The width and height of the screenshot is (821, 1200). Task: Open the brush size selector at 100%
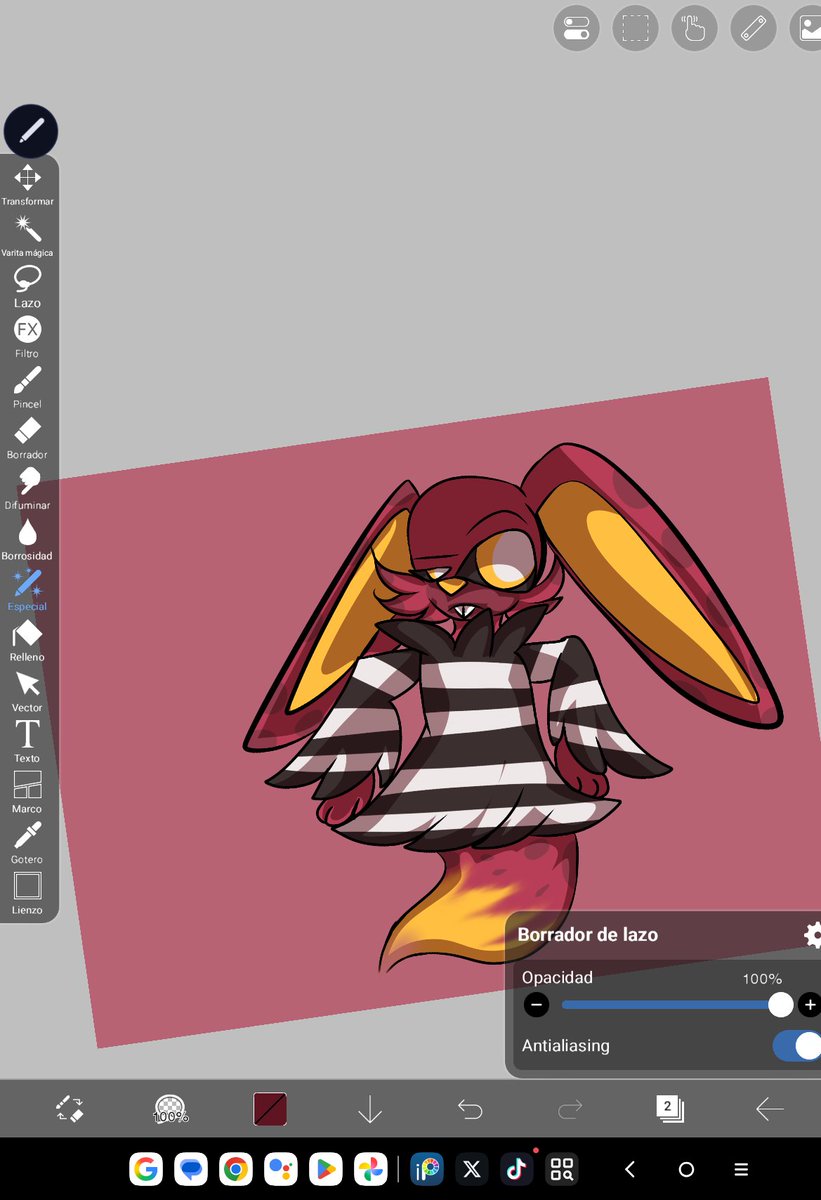click(x=170, y=1109)
